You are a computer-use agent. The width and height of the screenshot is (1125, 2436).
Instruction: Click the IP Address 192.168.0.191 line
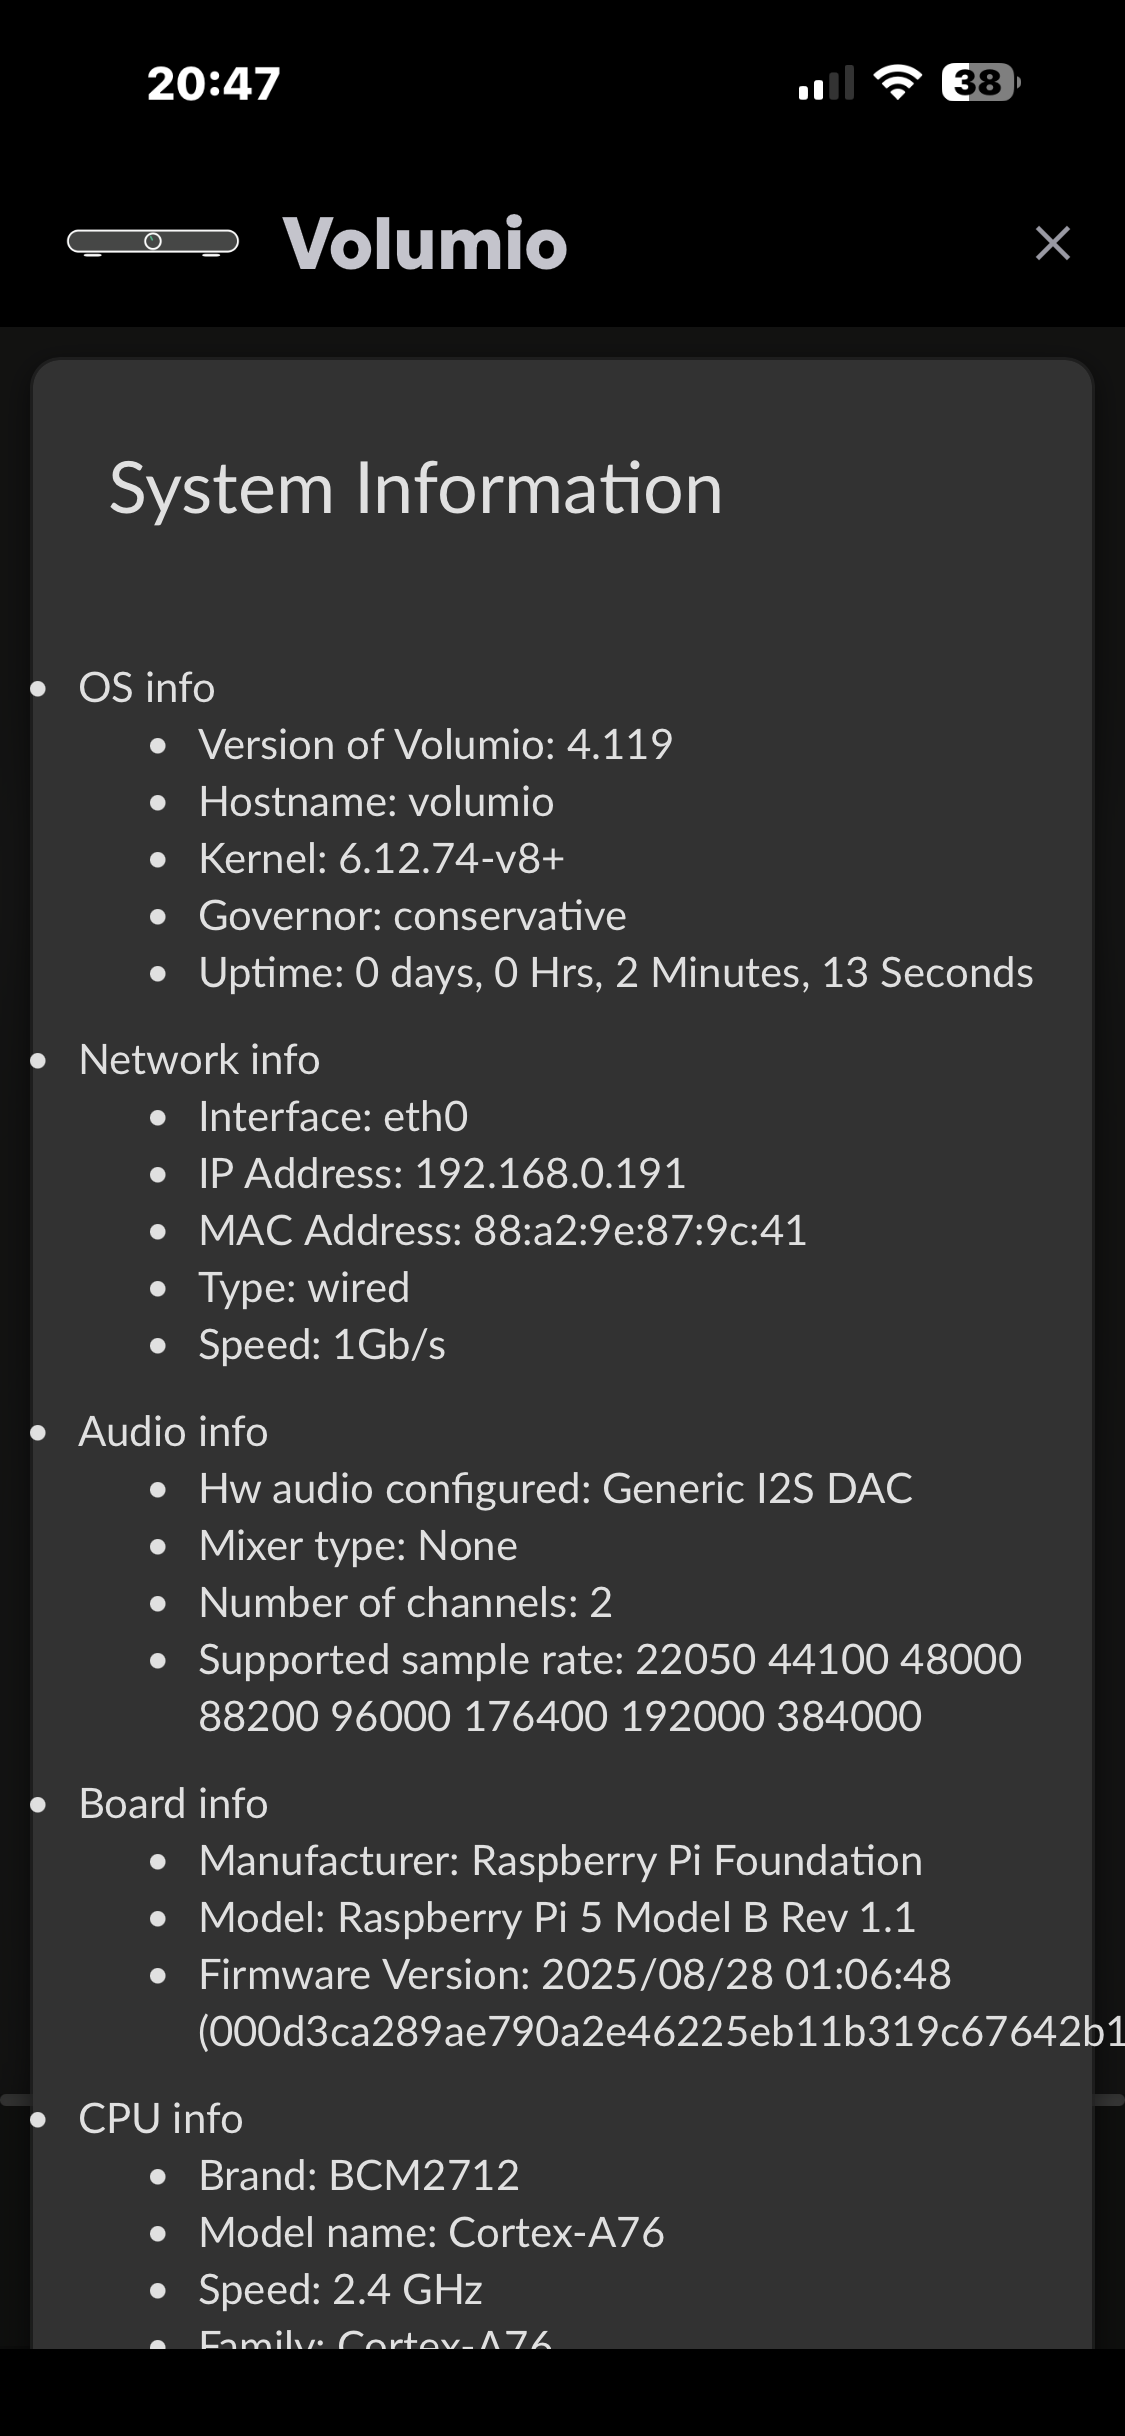click(x=441, y=1174)
